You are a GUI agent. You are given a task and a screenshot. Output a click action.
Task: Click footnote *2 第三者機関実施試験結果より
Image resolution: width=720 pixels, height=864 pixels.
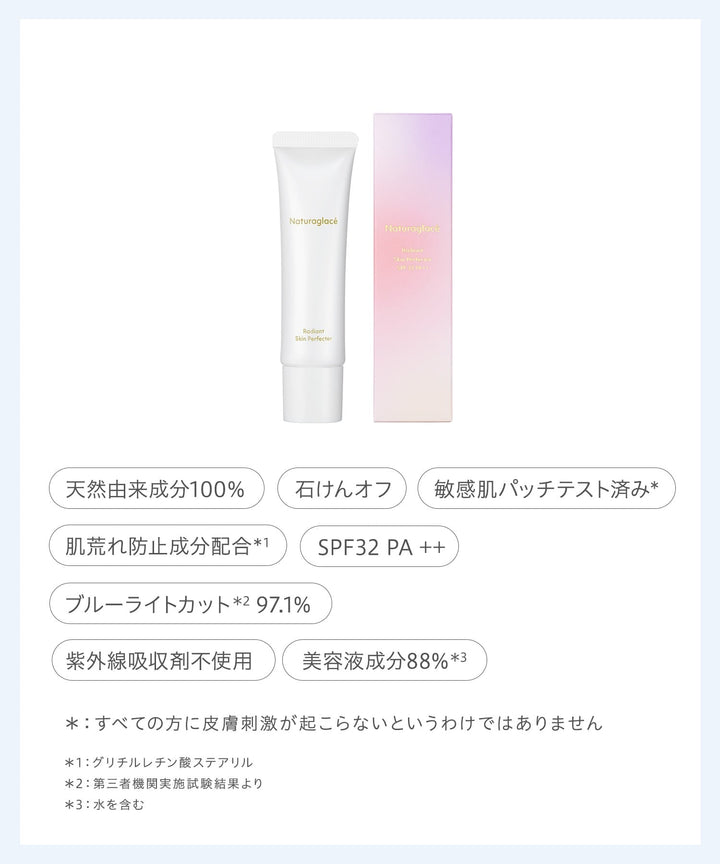(x=164, y=784)
